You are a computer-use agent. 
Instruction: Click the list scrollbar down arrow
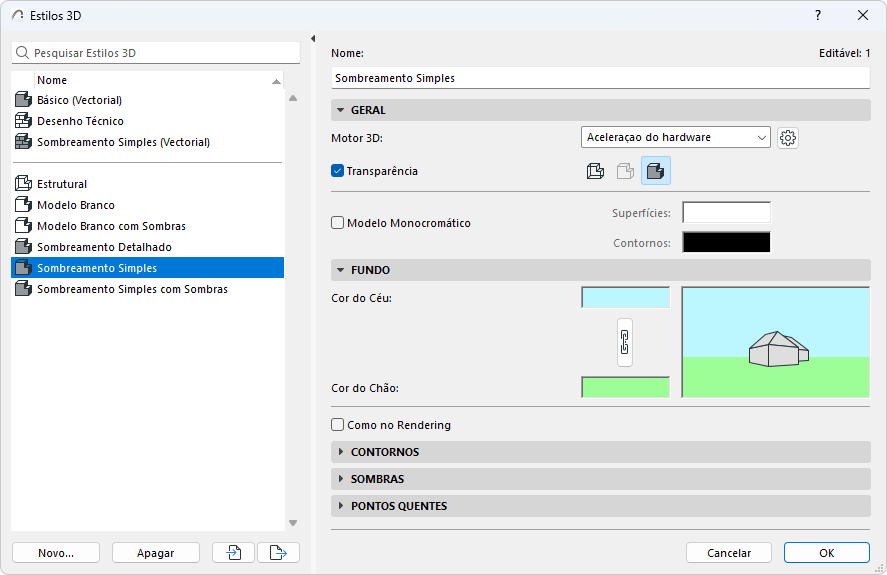pos(293,522)
